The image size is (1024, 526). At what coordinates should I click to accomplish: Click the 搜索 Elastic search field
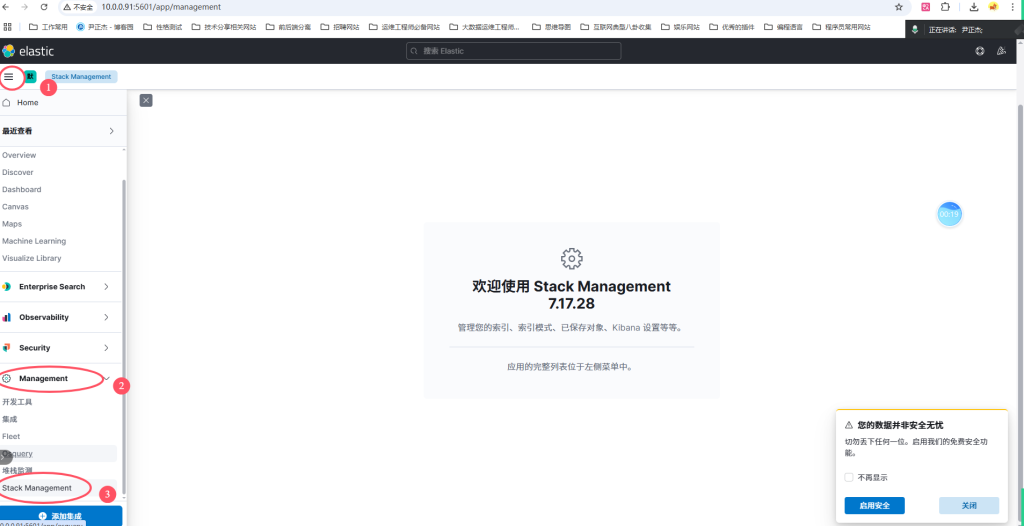(513, 51)
